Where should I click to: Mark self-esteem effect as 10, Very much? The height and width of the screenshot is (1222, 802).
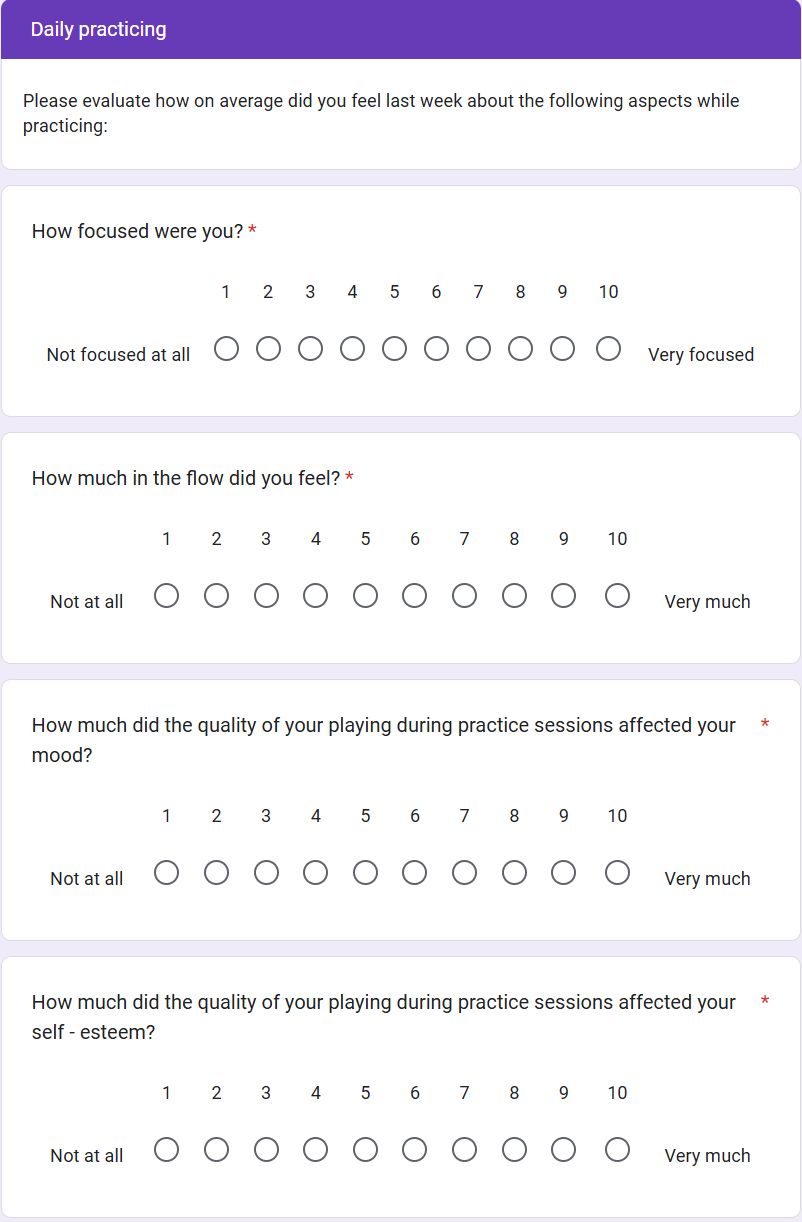[618, 1150]
